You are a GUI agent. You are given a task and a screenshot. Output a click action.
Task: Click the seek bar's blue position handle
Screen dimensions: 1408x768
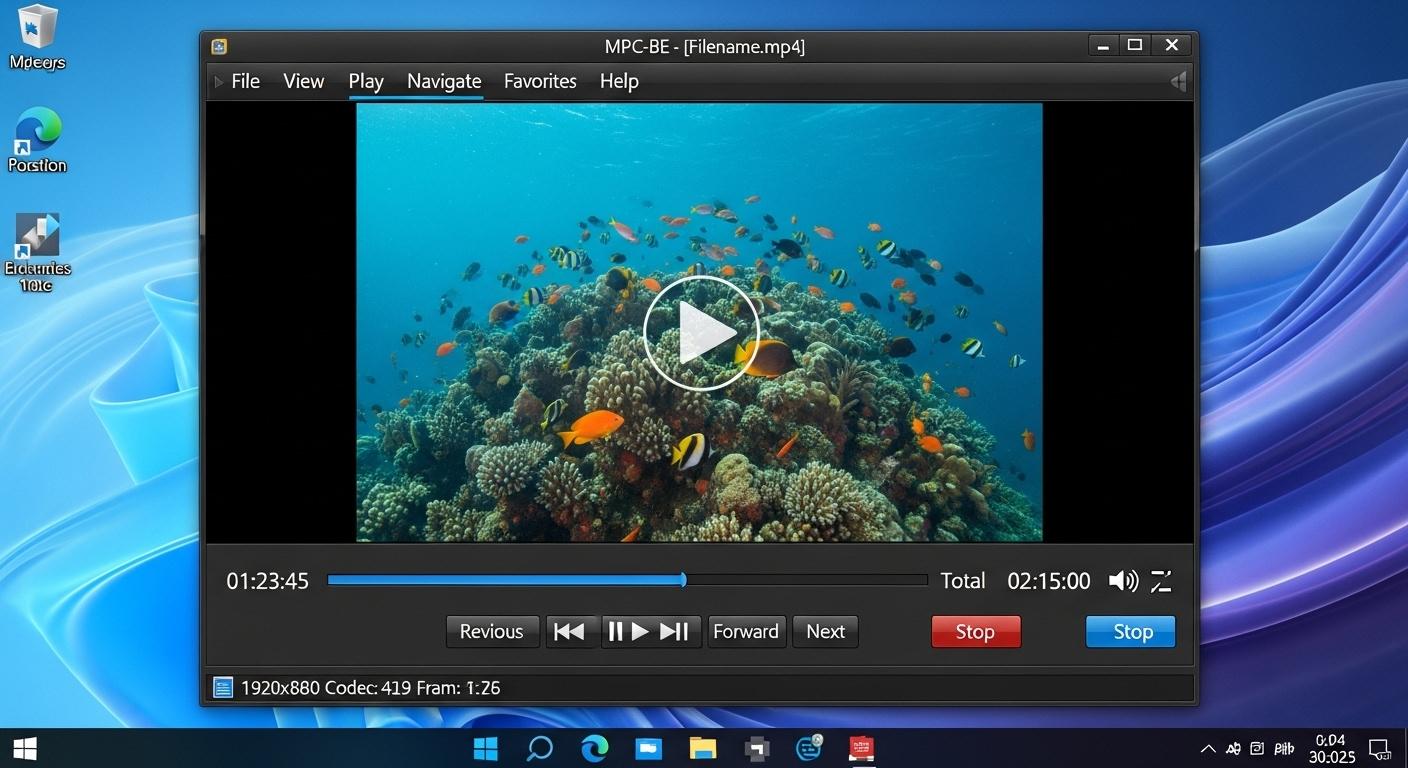684,580
